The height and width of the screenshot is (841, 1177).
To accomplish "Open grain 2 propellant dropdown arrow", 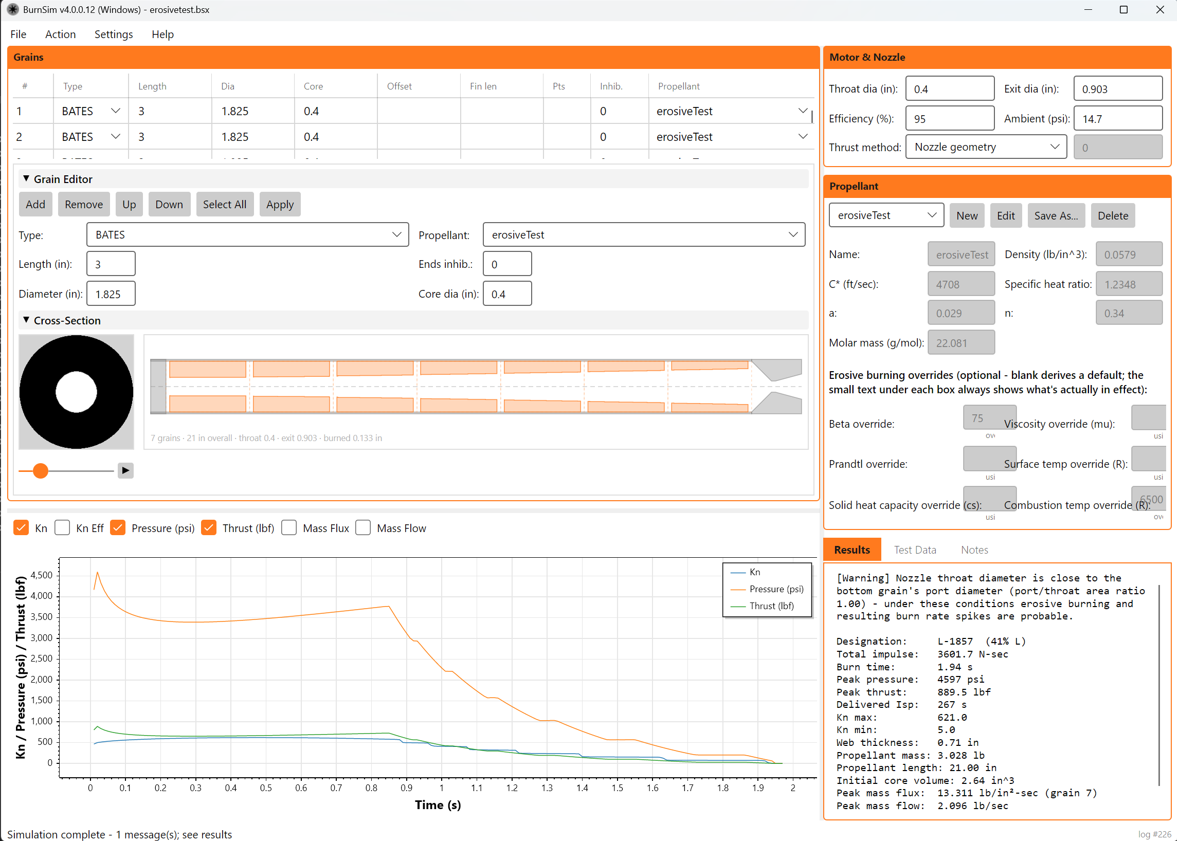I will pyautogui.click(x=803, y=137).
